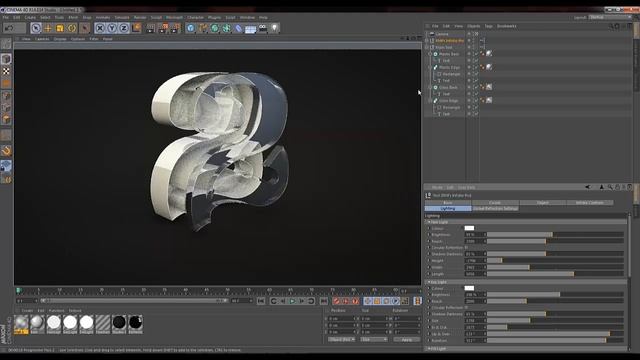Select Model mode cube in left sidebar
640x360 pixels.
[x=6, y=59]
